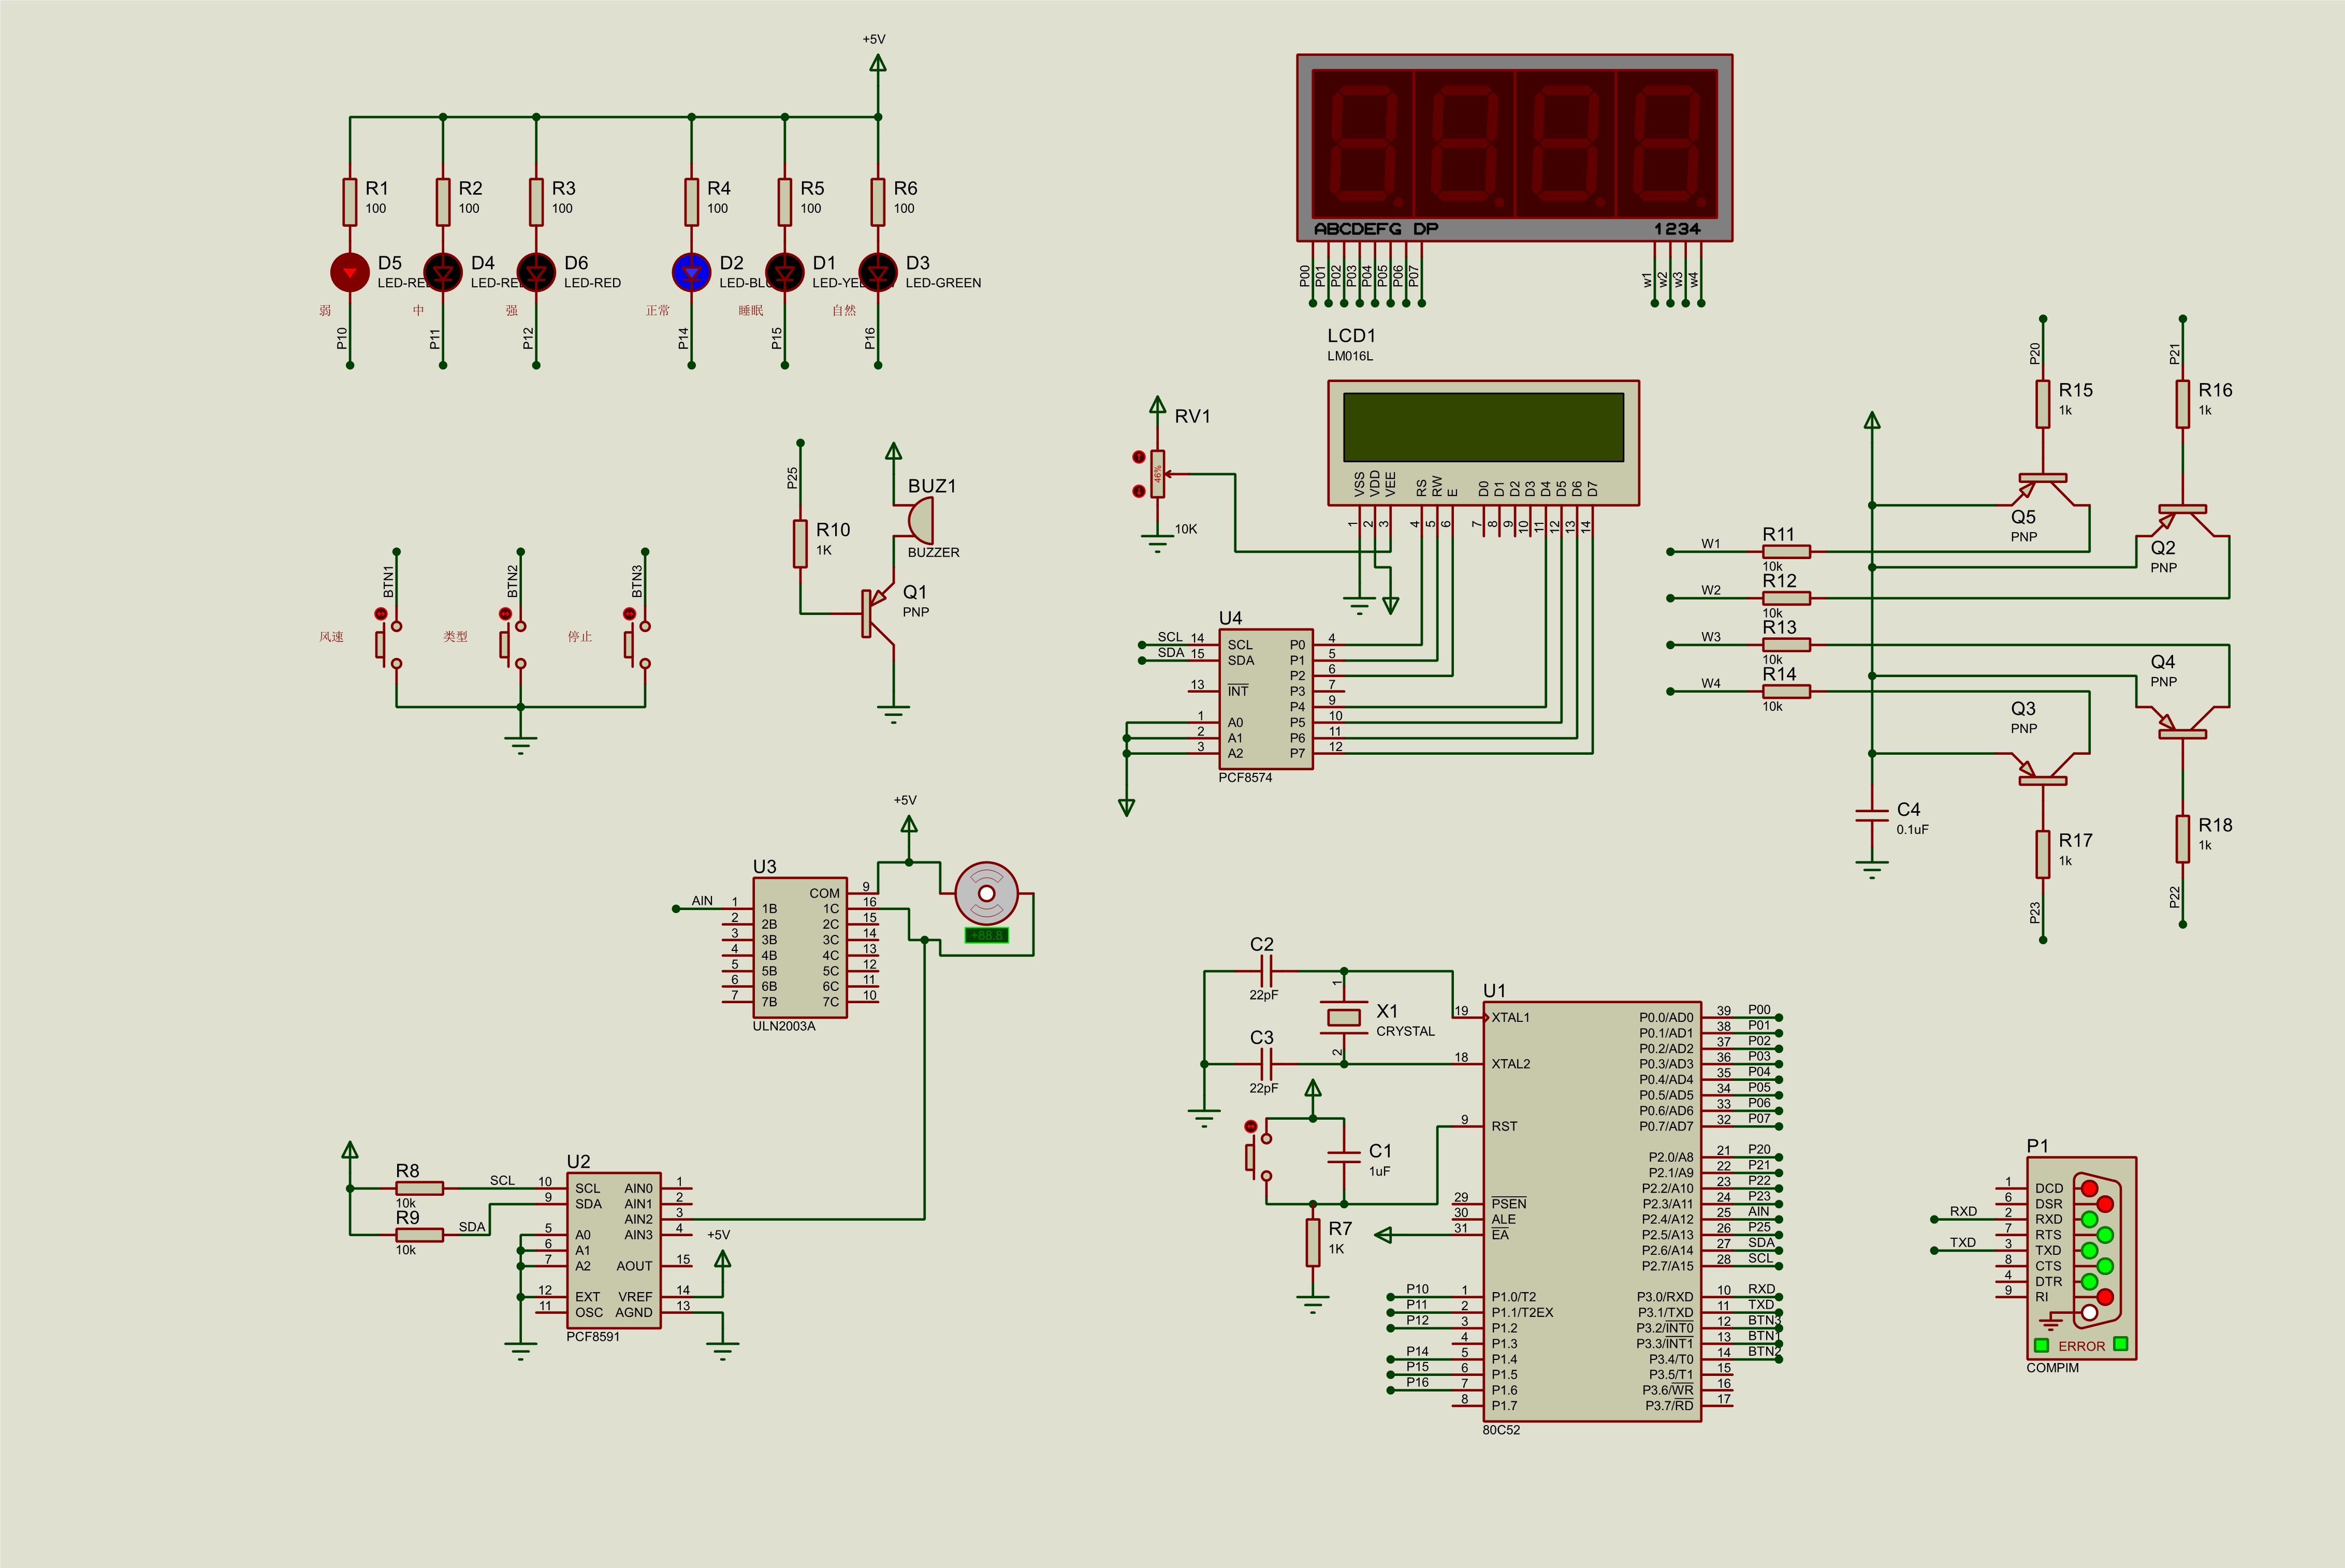This screenshot has height=1568, width=2345.
Task: Click the 'XTAL1' pin label on U1
Action: pyautogui.click(x=1510, y=1017)
